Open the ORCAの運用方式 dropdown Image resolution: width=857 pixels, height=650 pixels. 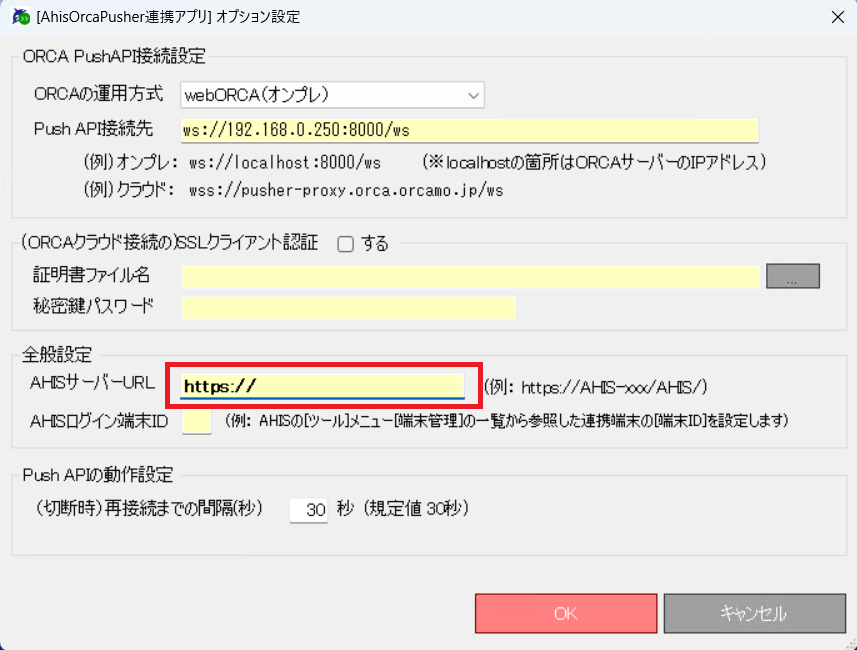coord(332,95)
